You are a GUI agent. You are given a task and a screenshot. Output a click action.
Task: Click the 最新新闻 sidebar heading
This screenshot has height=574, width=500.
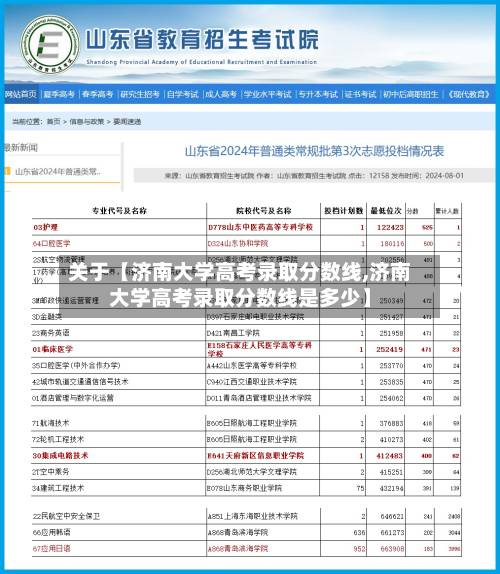[21, 148]
